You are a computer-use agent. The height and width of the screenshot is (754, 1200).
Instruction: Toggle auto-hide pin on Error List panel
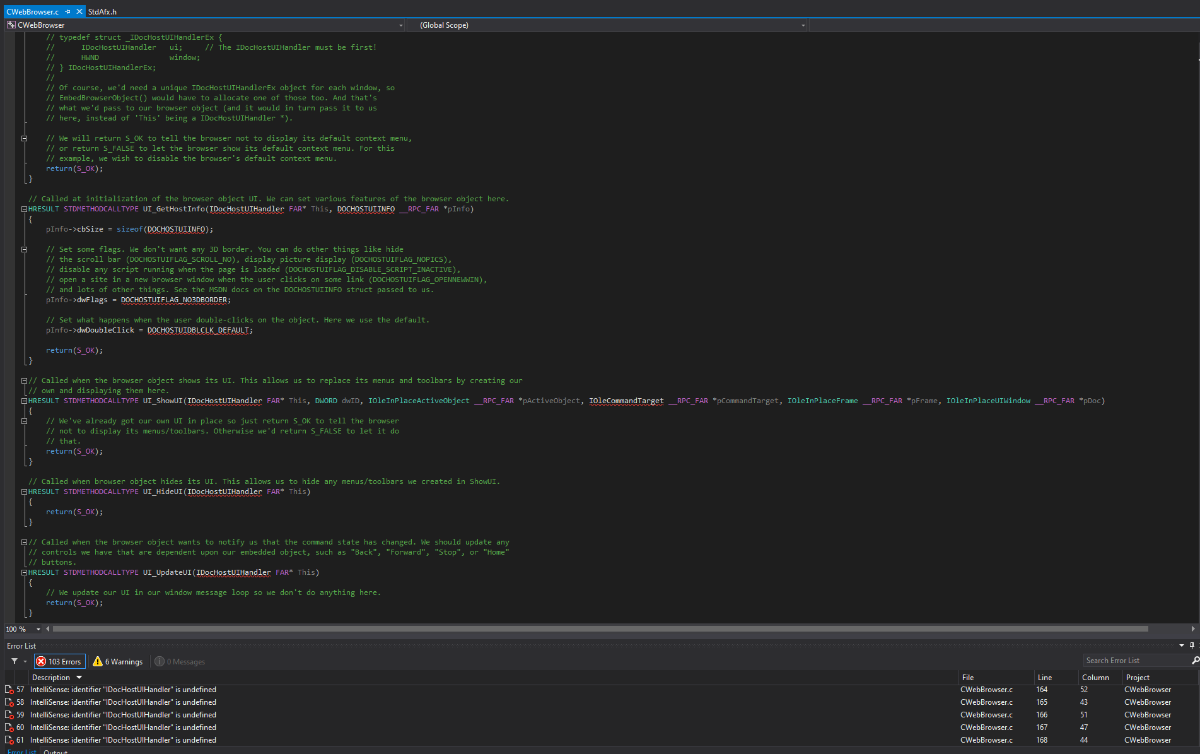pos(1192,646)
